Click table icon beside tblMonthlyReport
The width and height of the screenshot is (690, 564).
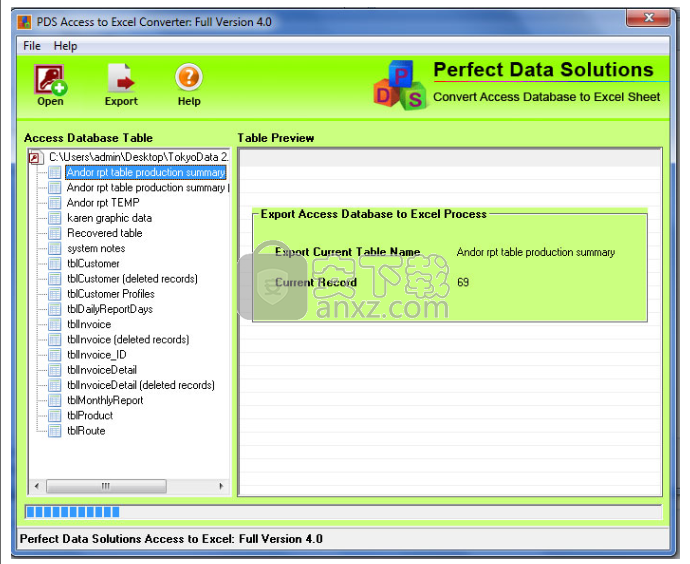point(55,400)
